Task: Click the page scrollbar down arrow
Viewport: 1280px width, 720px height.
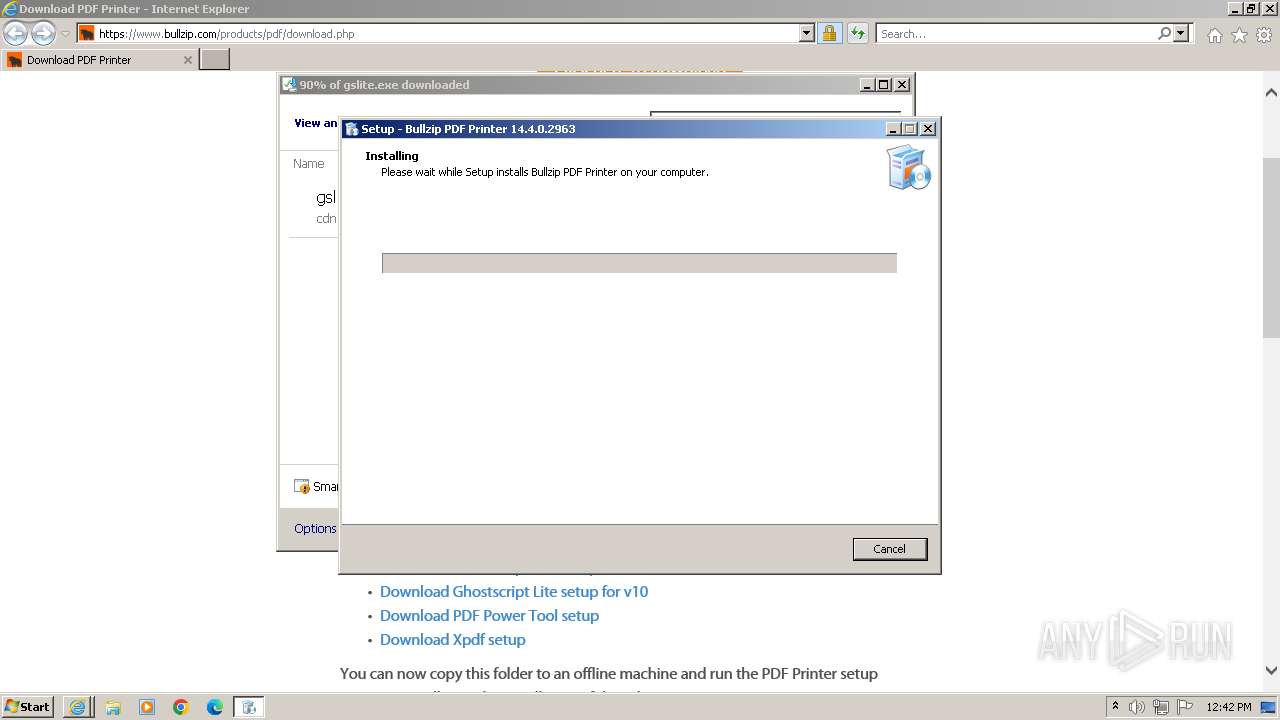Action: tap(1271, 671)
